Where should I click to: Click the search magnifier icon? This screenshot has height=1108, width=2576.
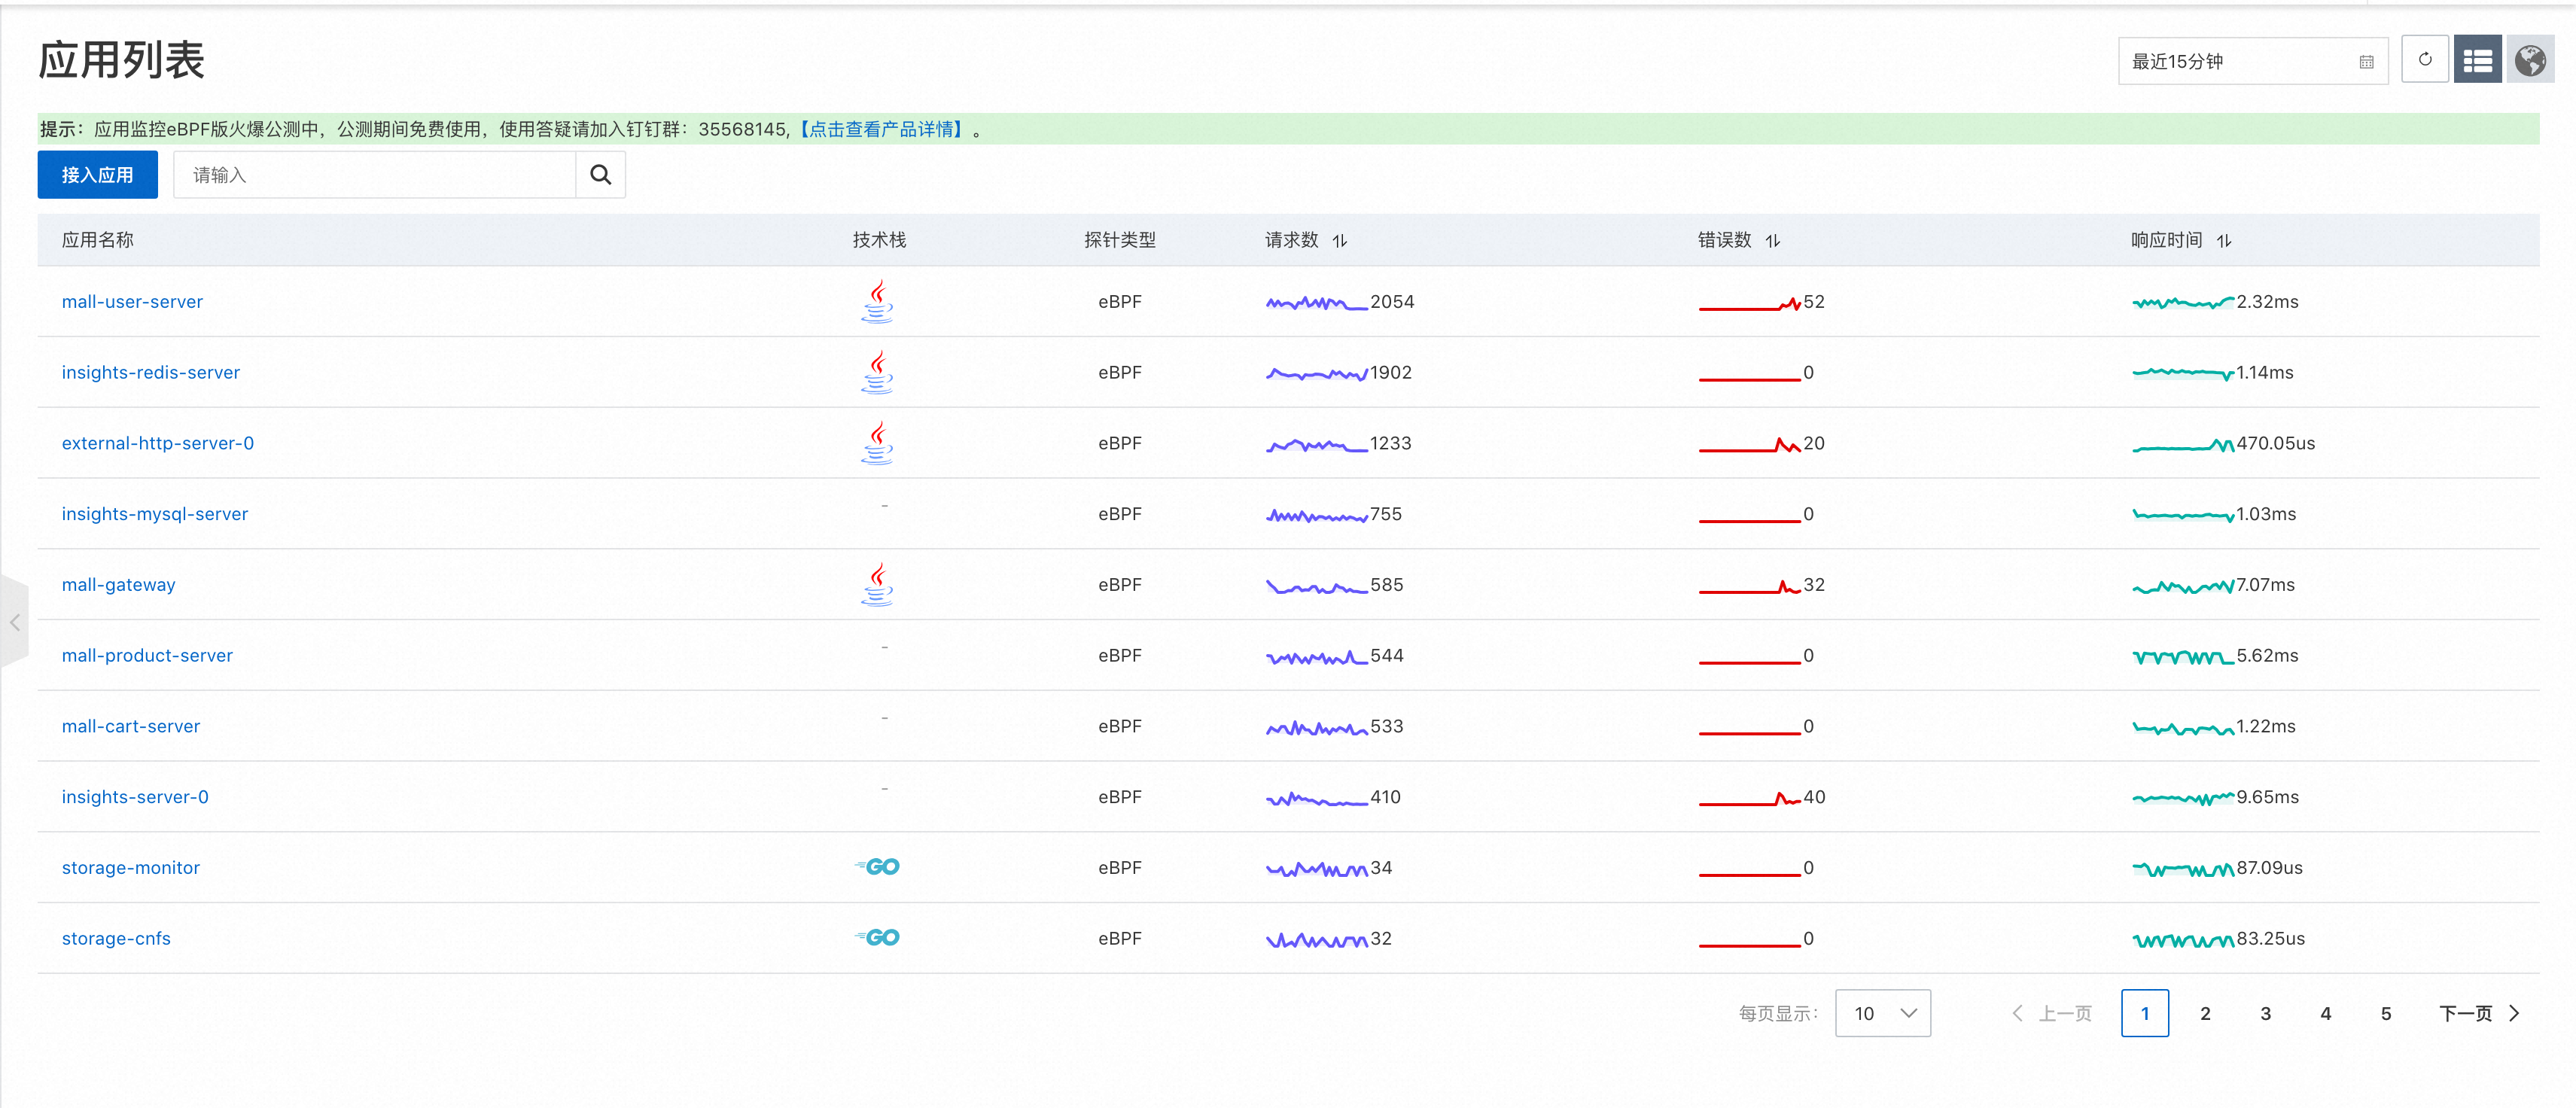(600, 175)
